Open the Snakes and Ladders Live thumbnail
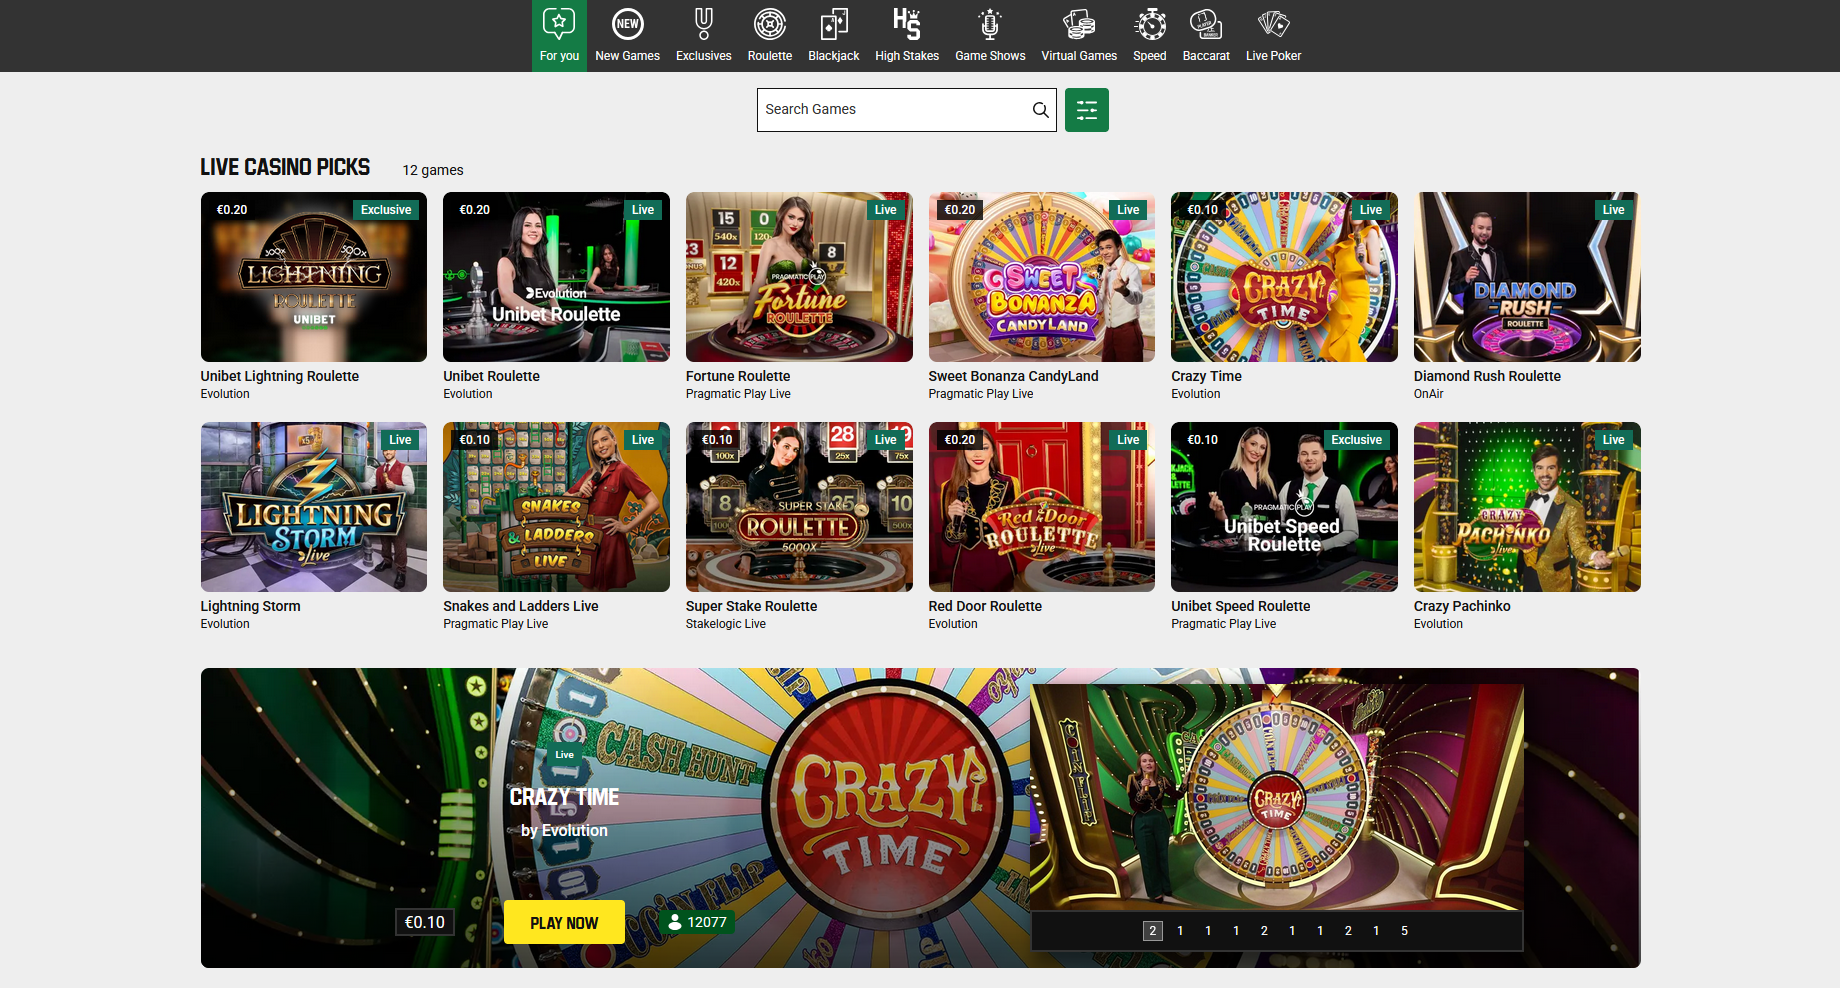Screen dimensions: 1840x988 coord(556,507)
